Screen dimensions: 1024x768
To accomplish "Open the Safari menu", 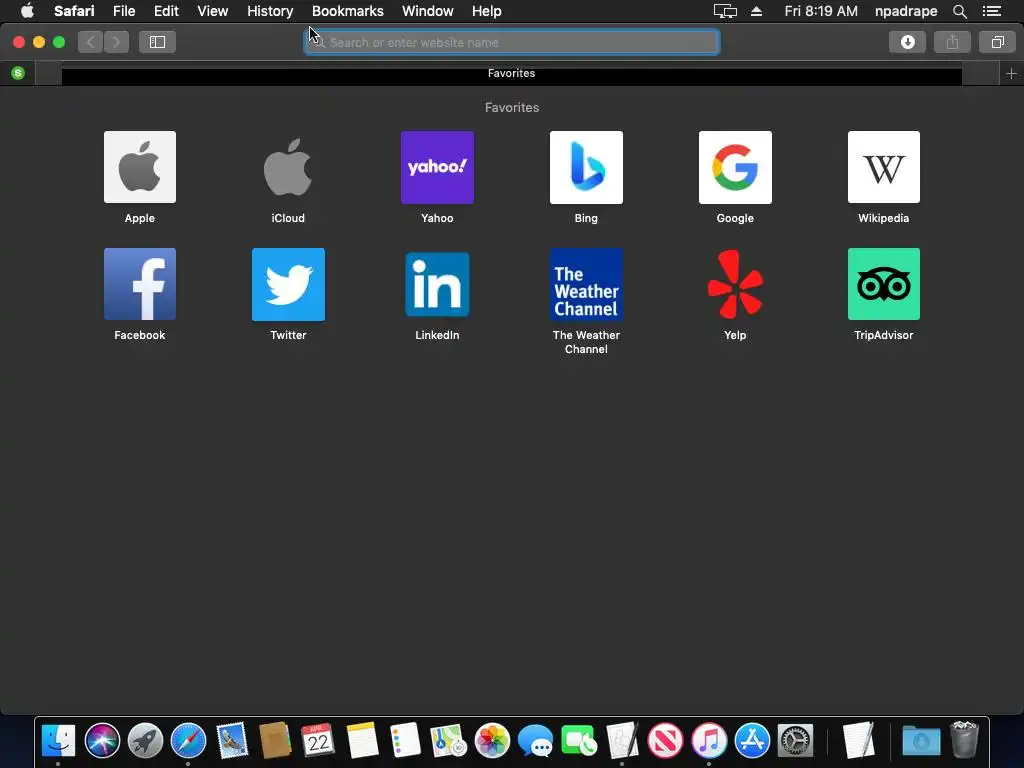I will (74, 11).
